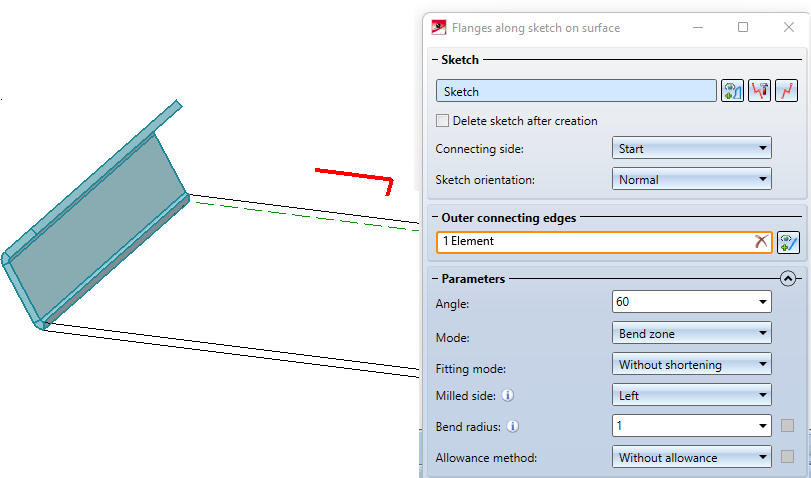Open the Mode dropdown showing Bend zone
This screenshot has width=811, height=478.
point(692,334)
